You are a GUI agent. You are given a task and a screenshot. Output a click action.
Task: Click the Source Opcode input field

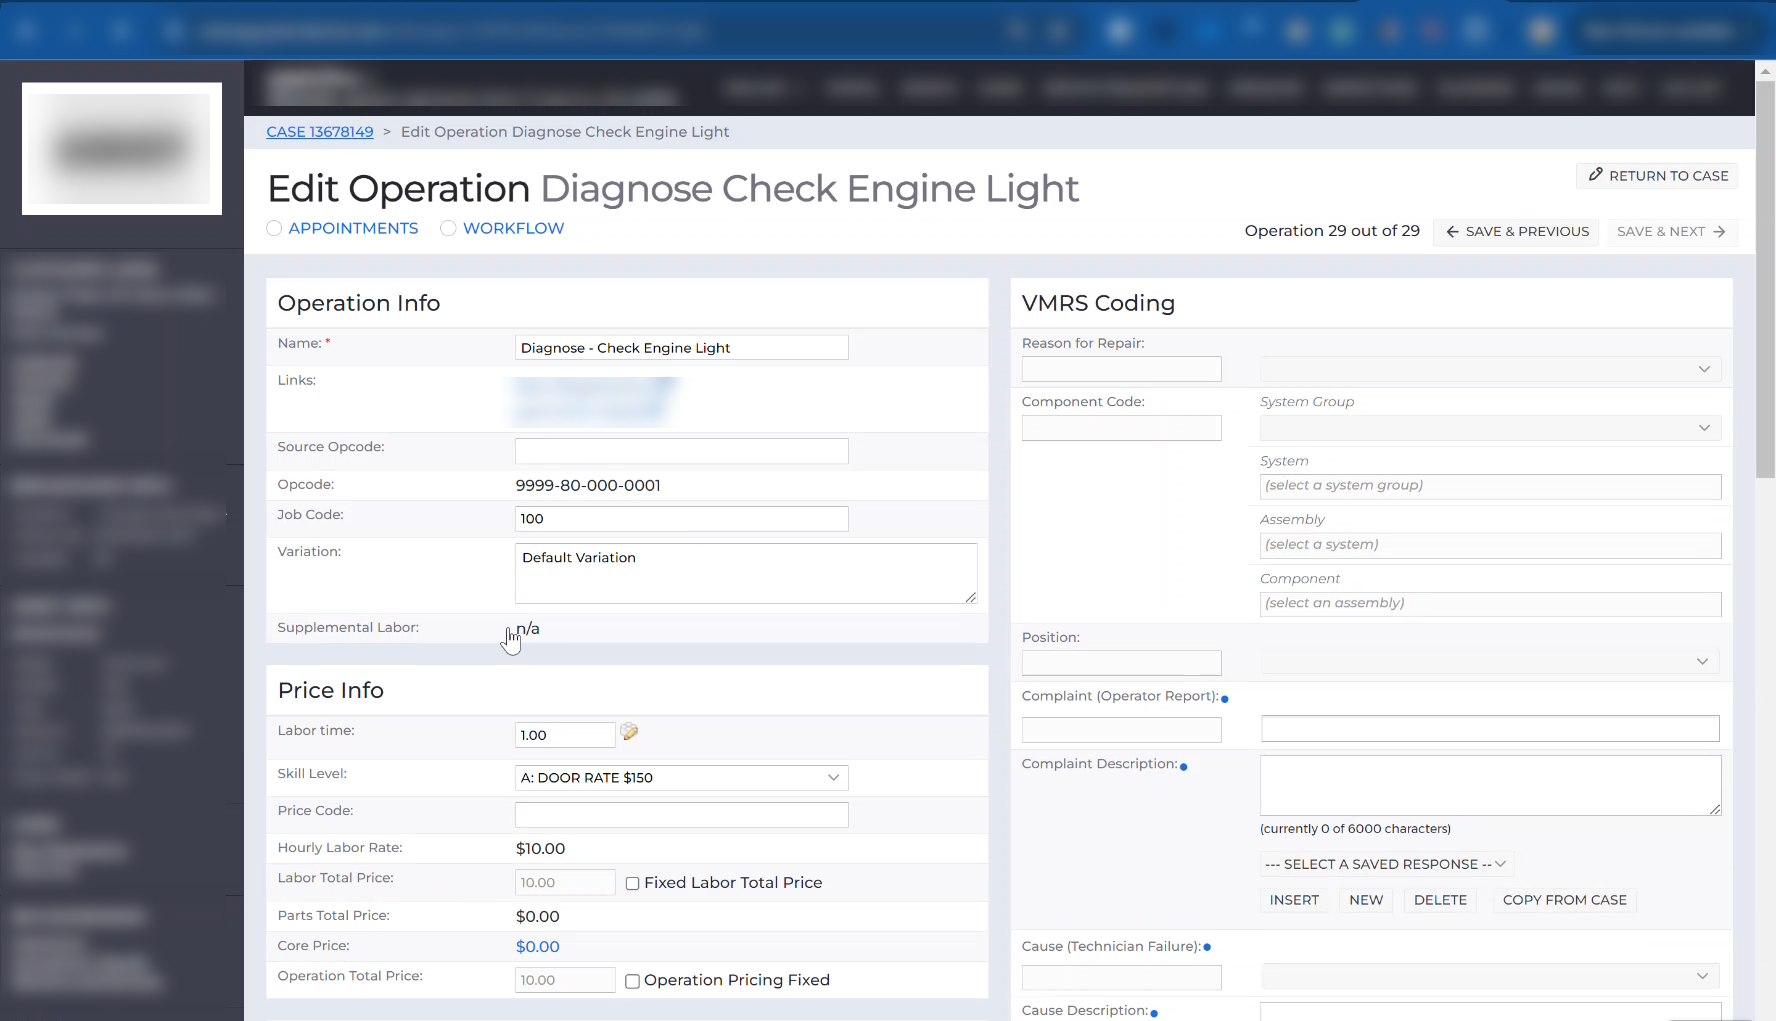click(x=681, y=451)
